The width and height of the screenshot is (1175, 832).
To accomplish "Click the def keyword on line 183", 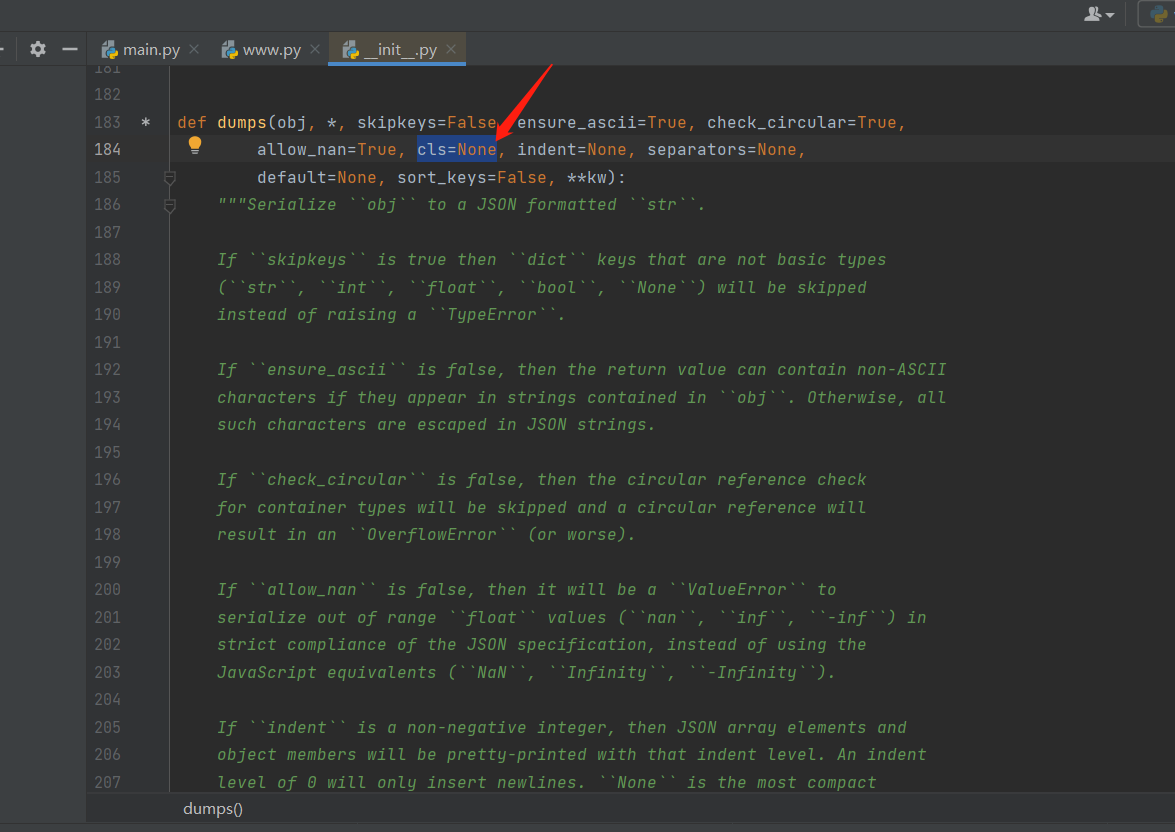I will (192, 122).
